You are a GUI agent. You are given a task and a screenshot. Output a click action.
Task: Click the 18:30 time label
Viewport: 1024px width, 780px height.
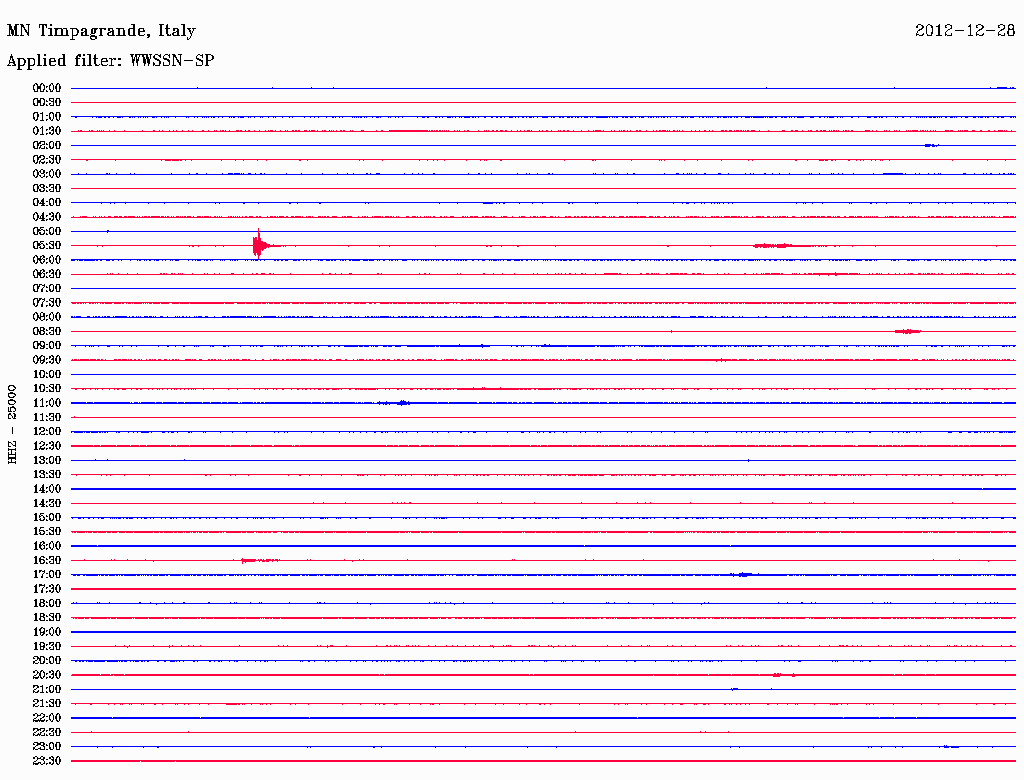pos(47,617)
